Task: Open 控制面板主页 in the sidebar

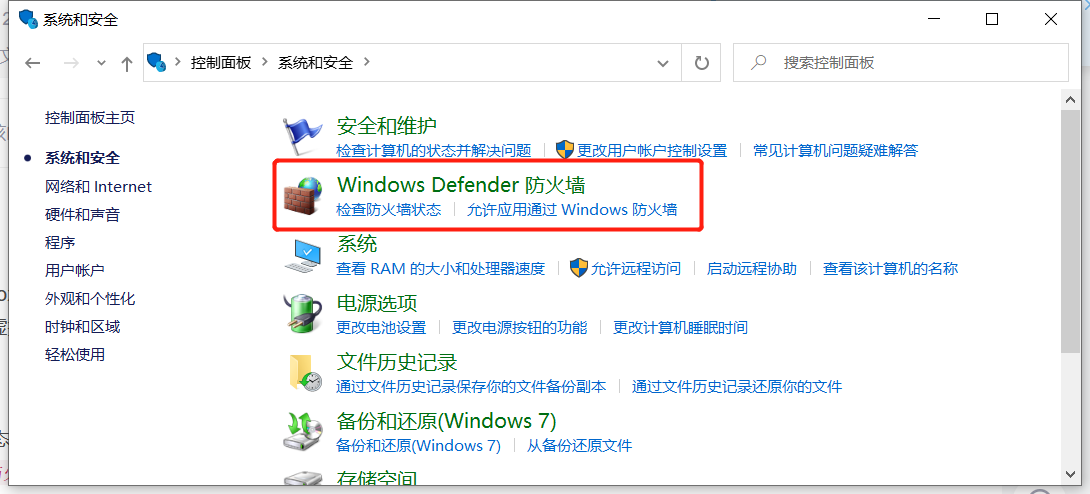Action: [x=90, y=117]
